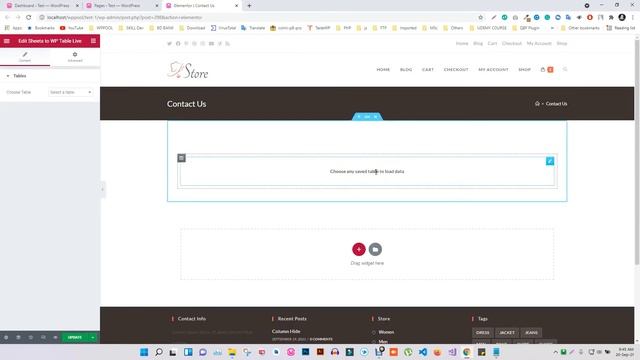This screenshot has width=640, height=360.
Task: Reload the page
Action: pyautogui.click(x=29, y=17)
